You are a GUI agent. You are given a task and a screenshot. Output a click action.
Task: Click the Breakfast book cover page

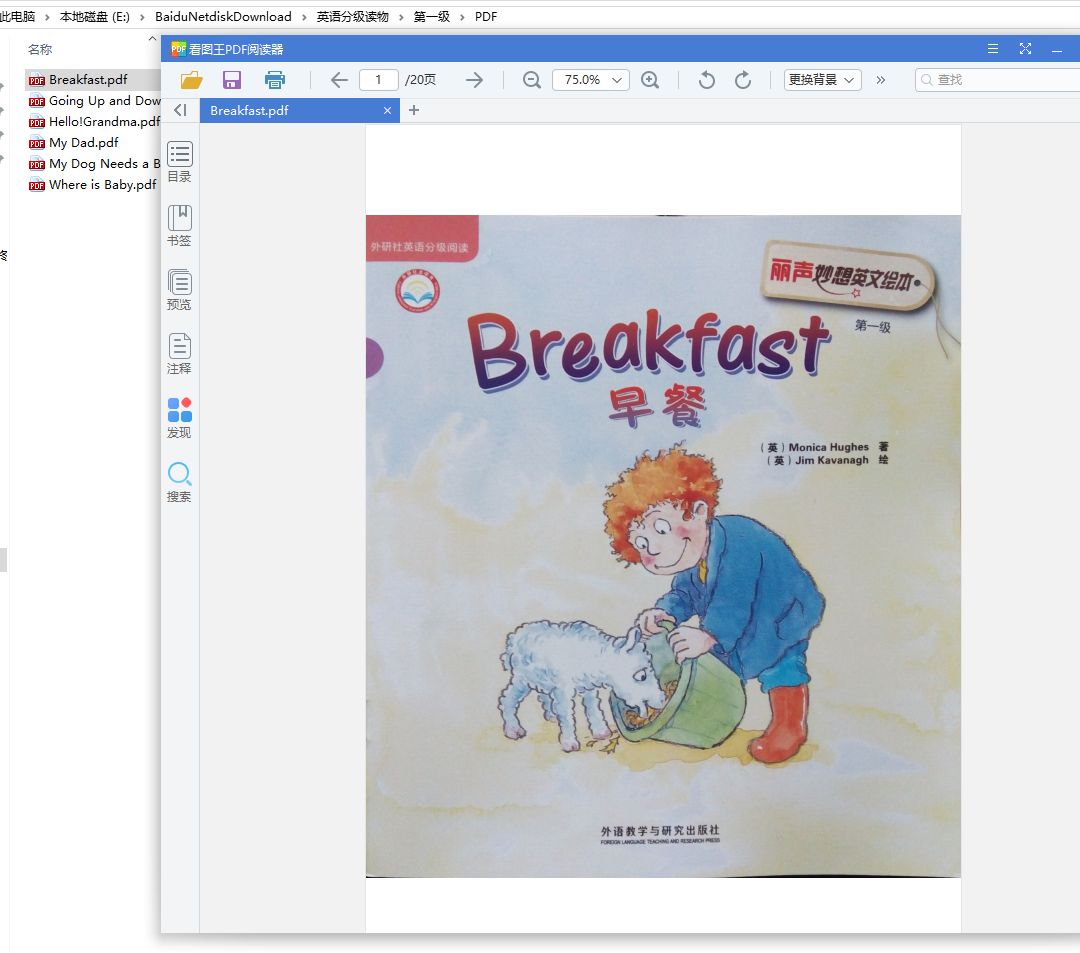pos(663,546)
